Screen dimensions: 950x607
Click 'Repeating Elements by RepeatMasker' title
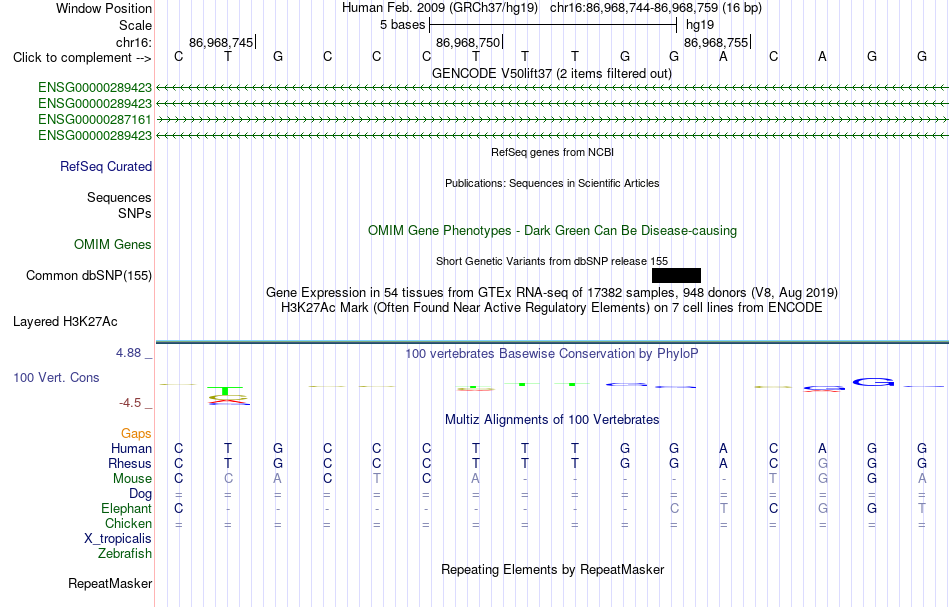552,569
